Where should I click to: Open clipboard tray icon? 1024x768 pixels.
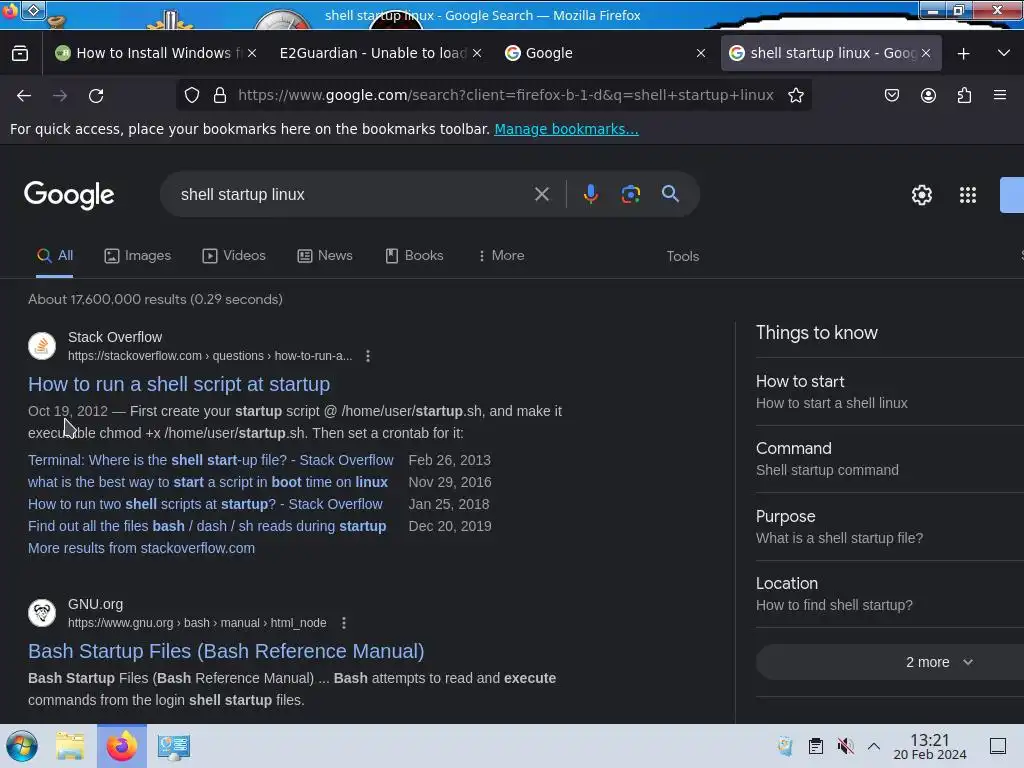click(x=816, y=746)
